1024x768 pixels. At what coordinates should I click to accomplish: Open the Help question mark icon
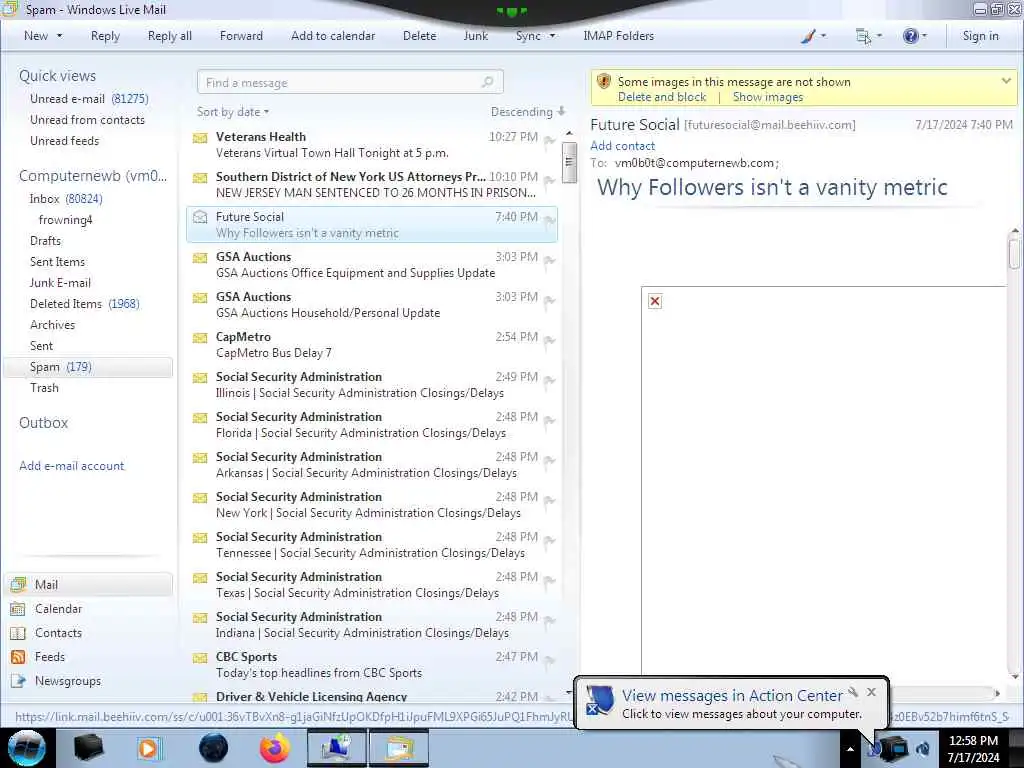(x=910, y=36)
